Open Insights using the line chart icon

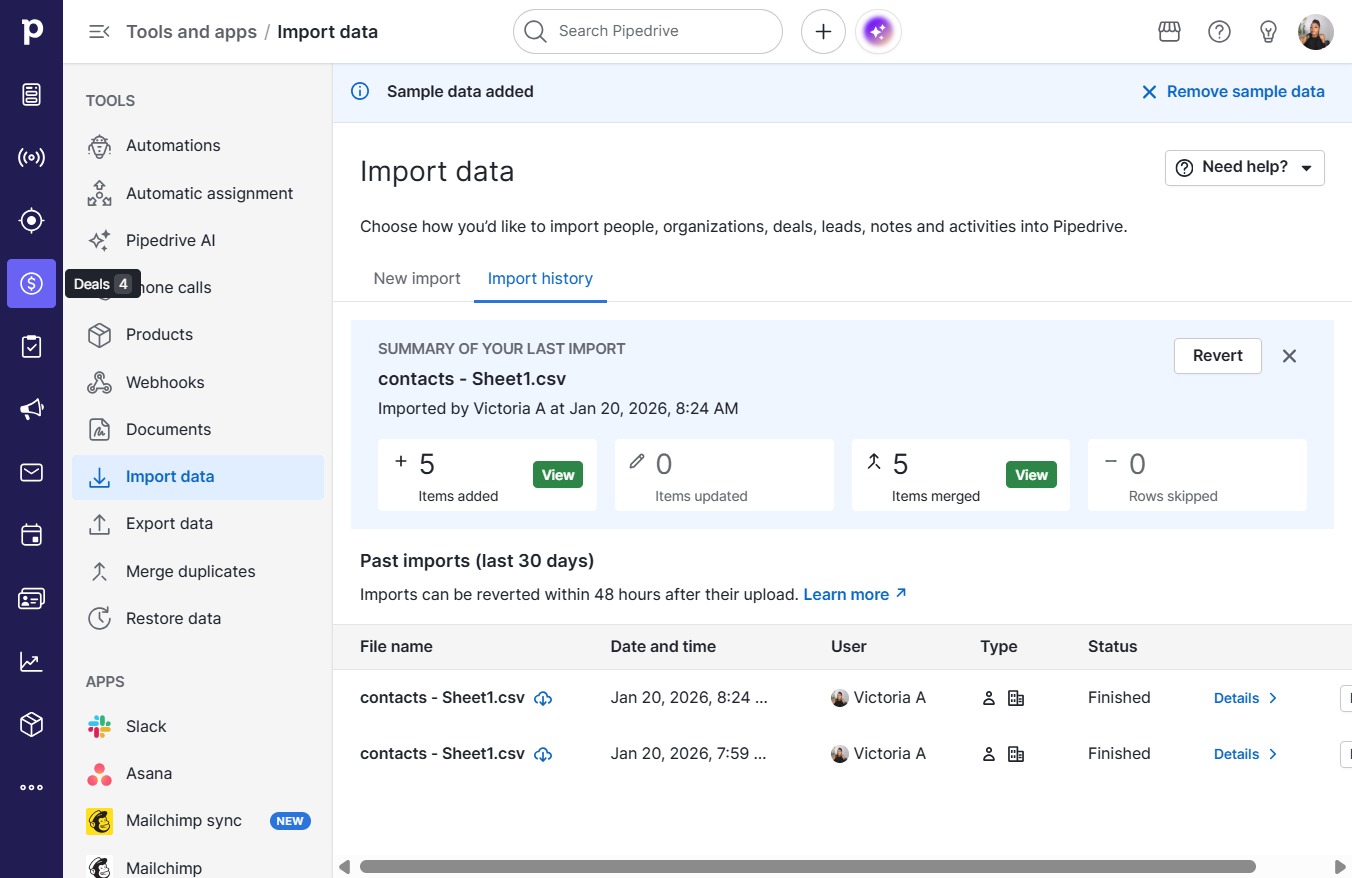click(31, 661)
